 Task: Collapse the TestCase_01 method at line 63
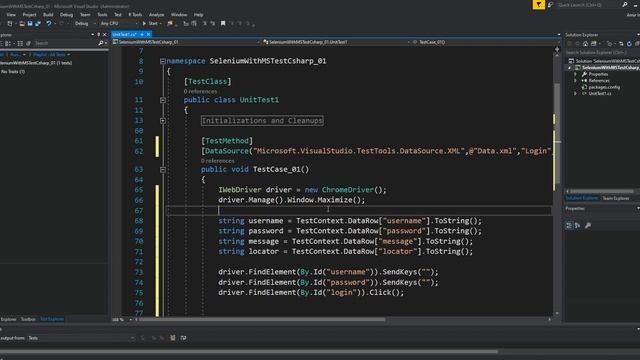[x=163, y=169]
